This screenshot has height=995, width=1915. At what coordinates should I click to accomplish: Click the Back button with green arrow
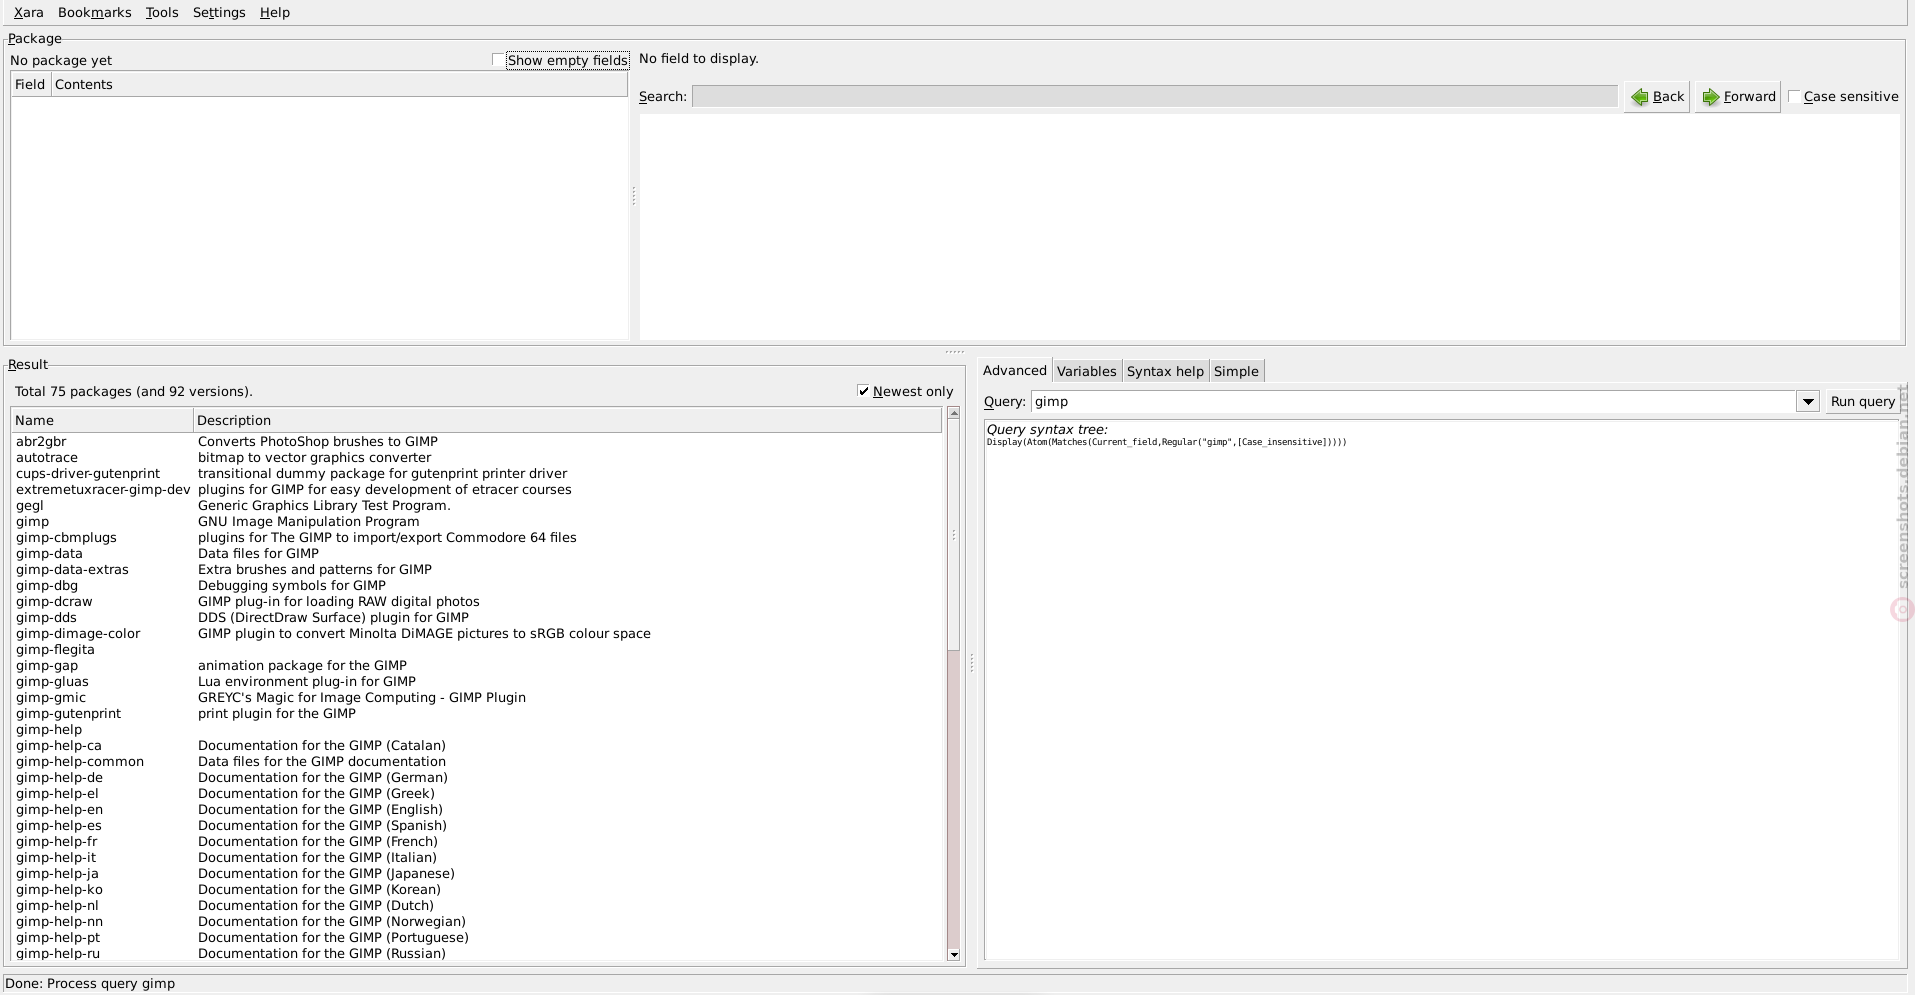pos(1657,97)
